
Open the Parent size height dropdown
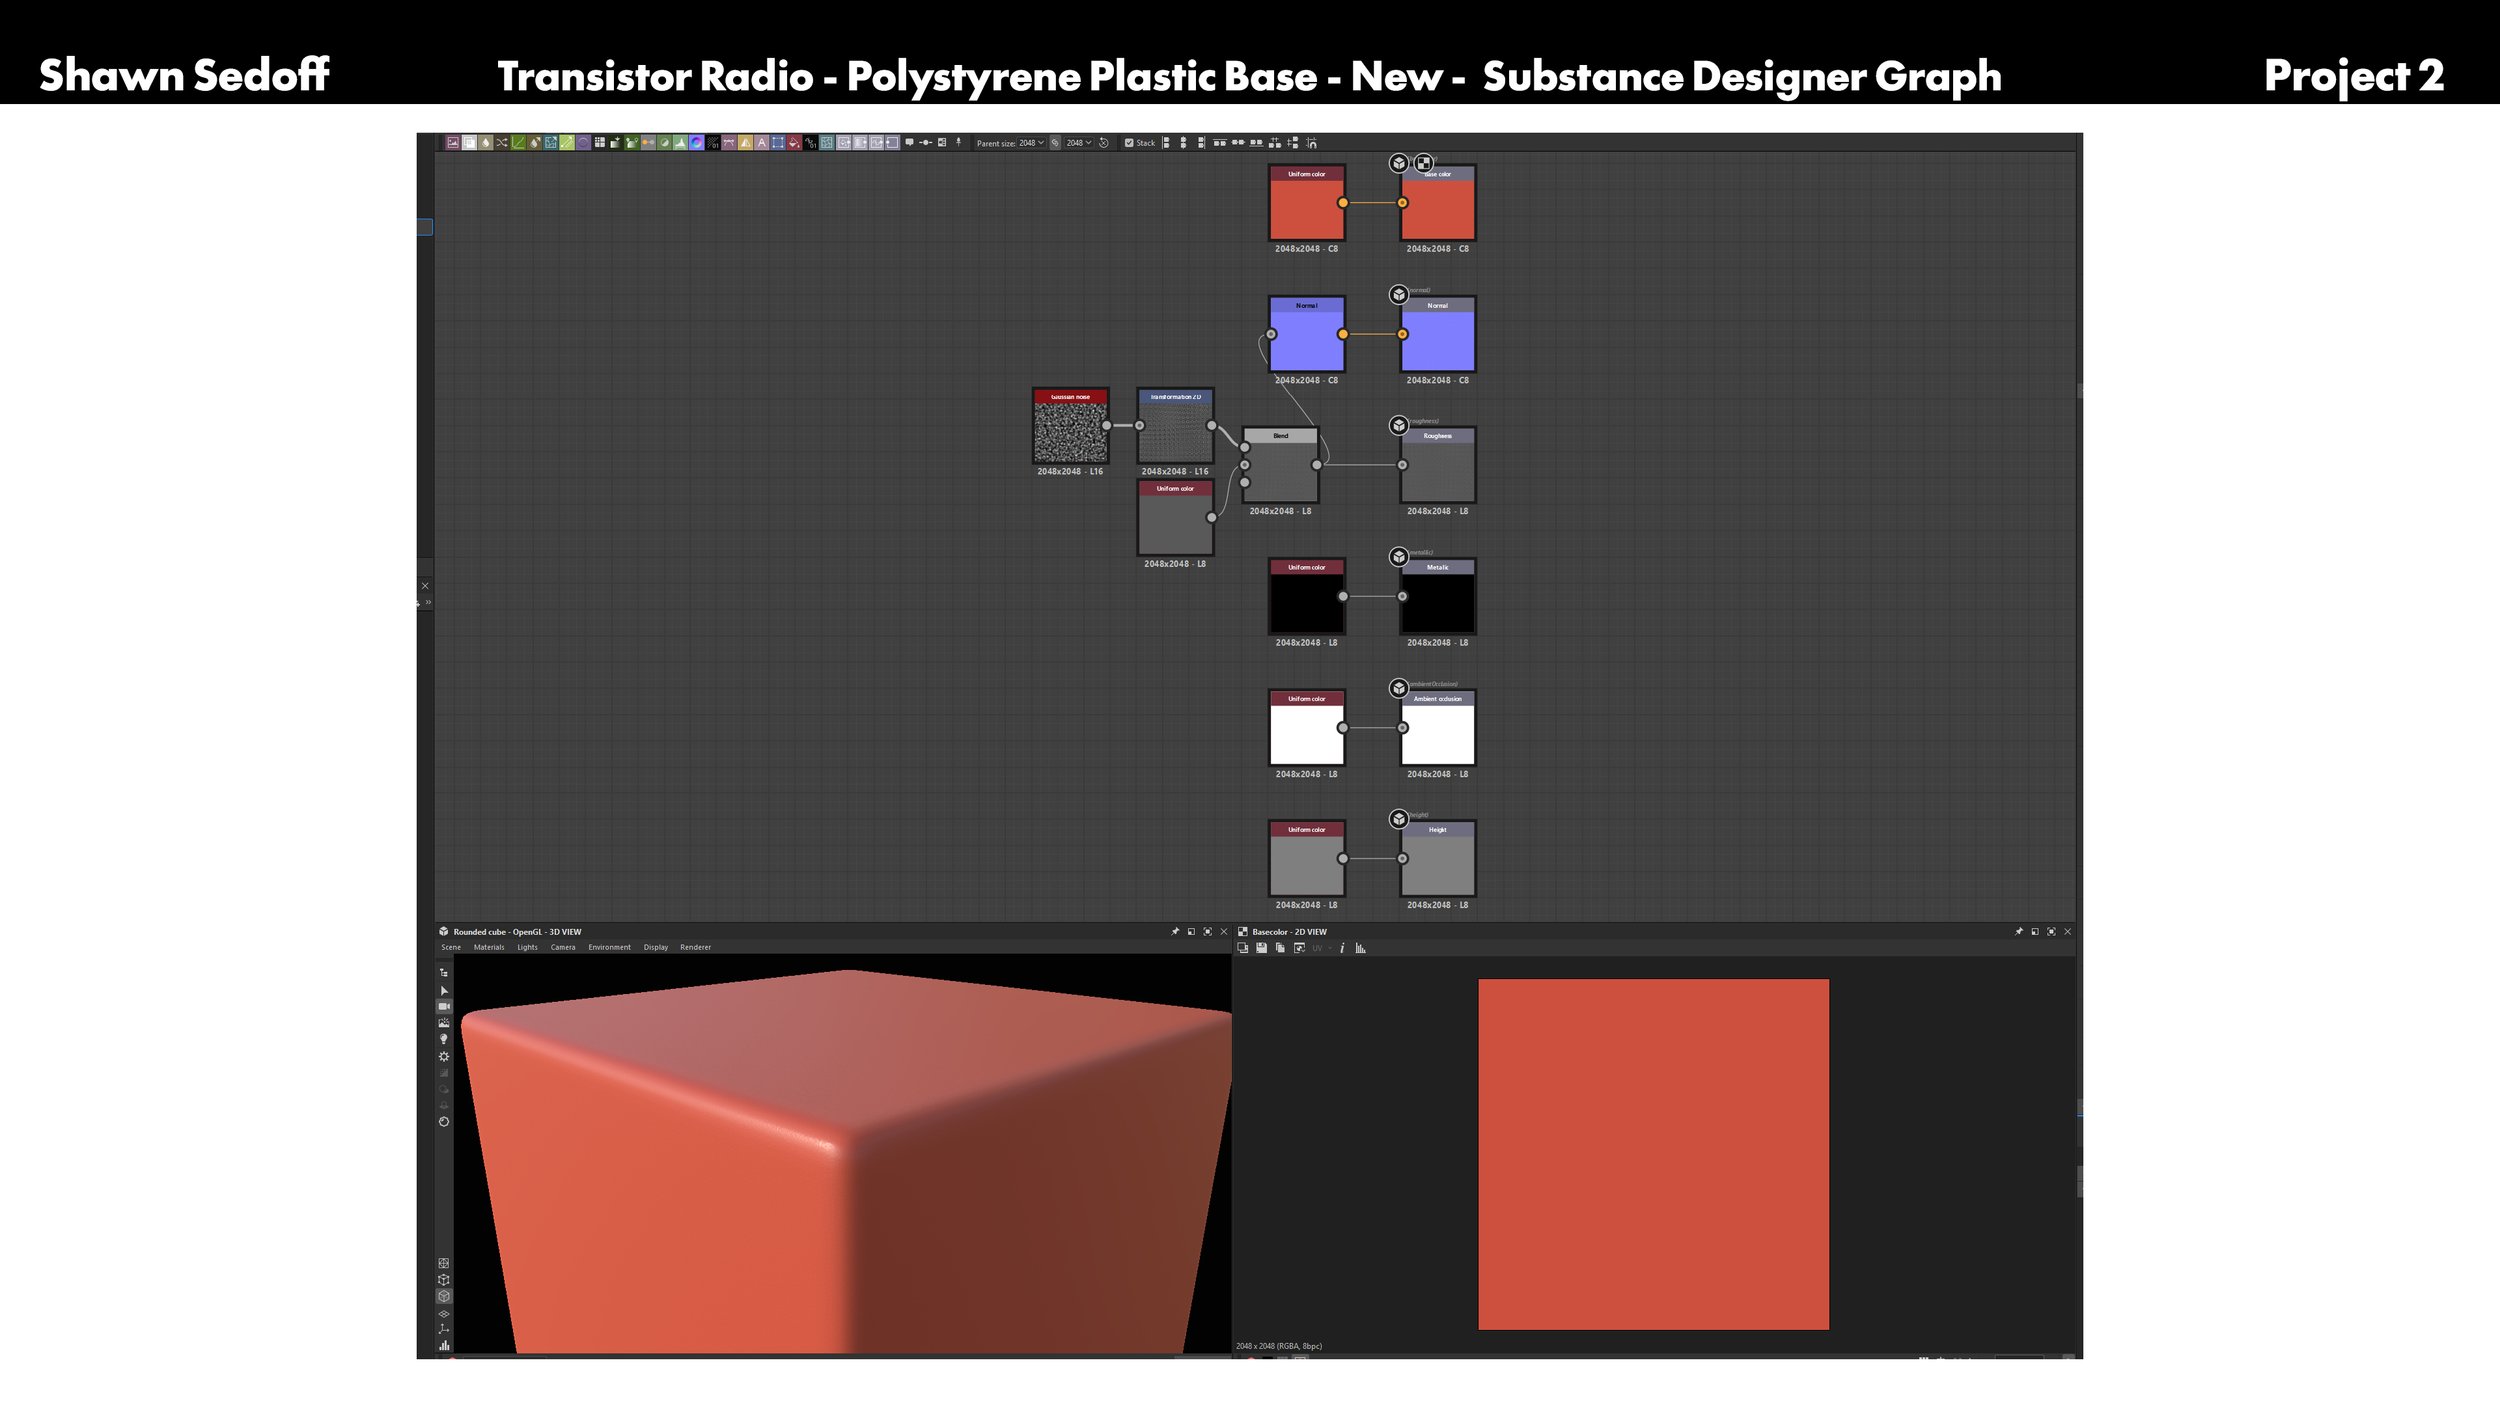(1079, 143)
